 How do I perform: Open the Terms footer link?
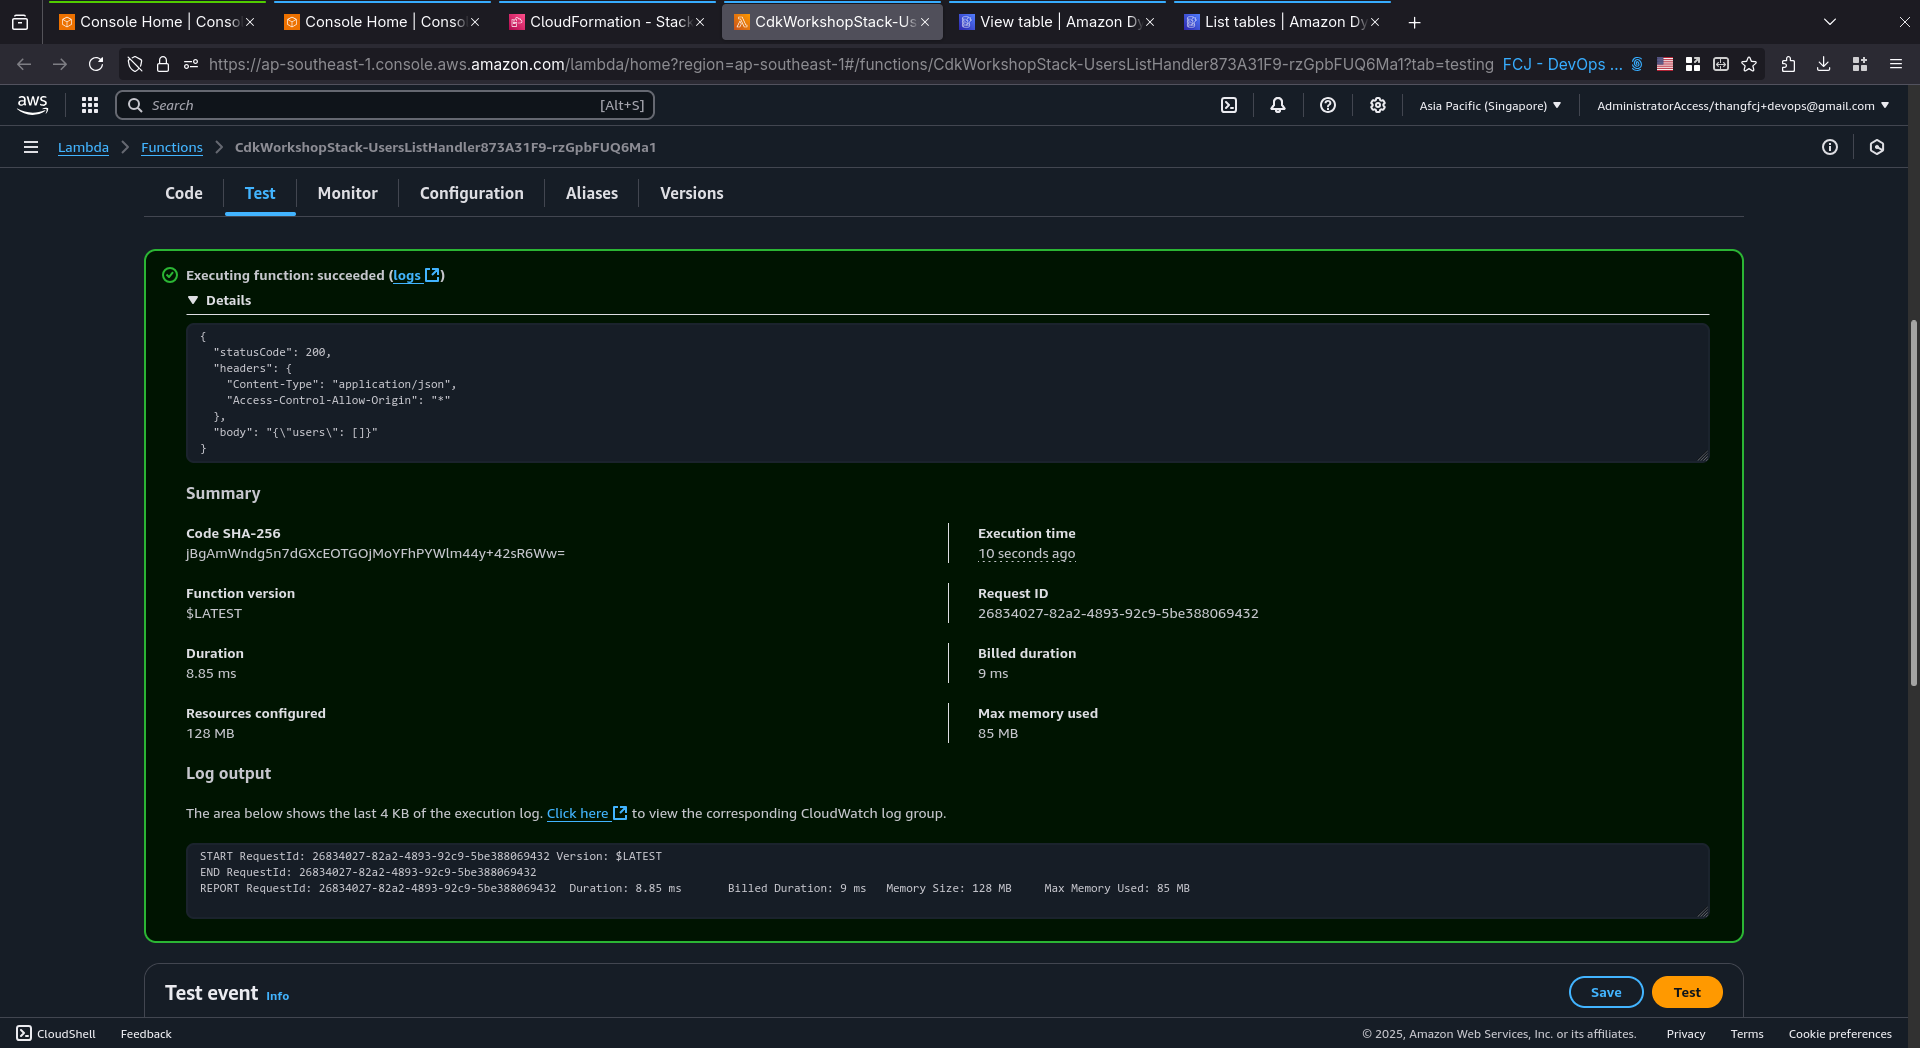coord(1747,1034)
